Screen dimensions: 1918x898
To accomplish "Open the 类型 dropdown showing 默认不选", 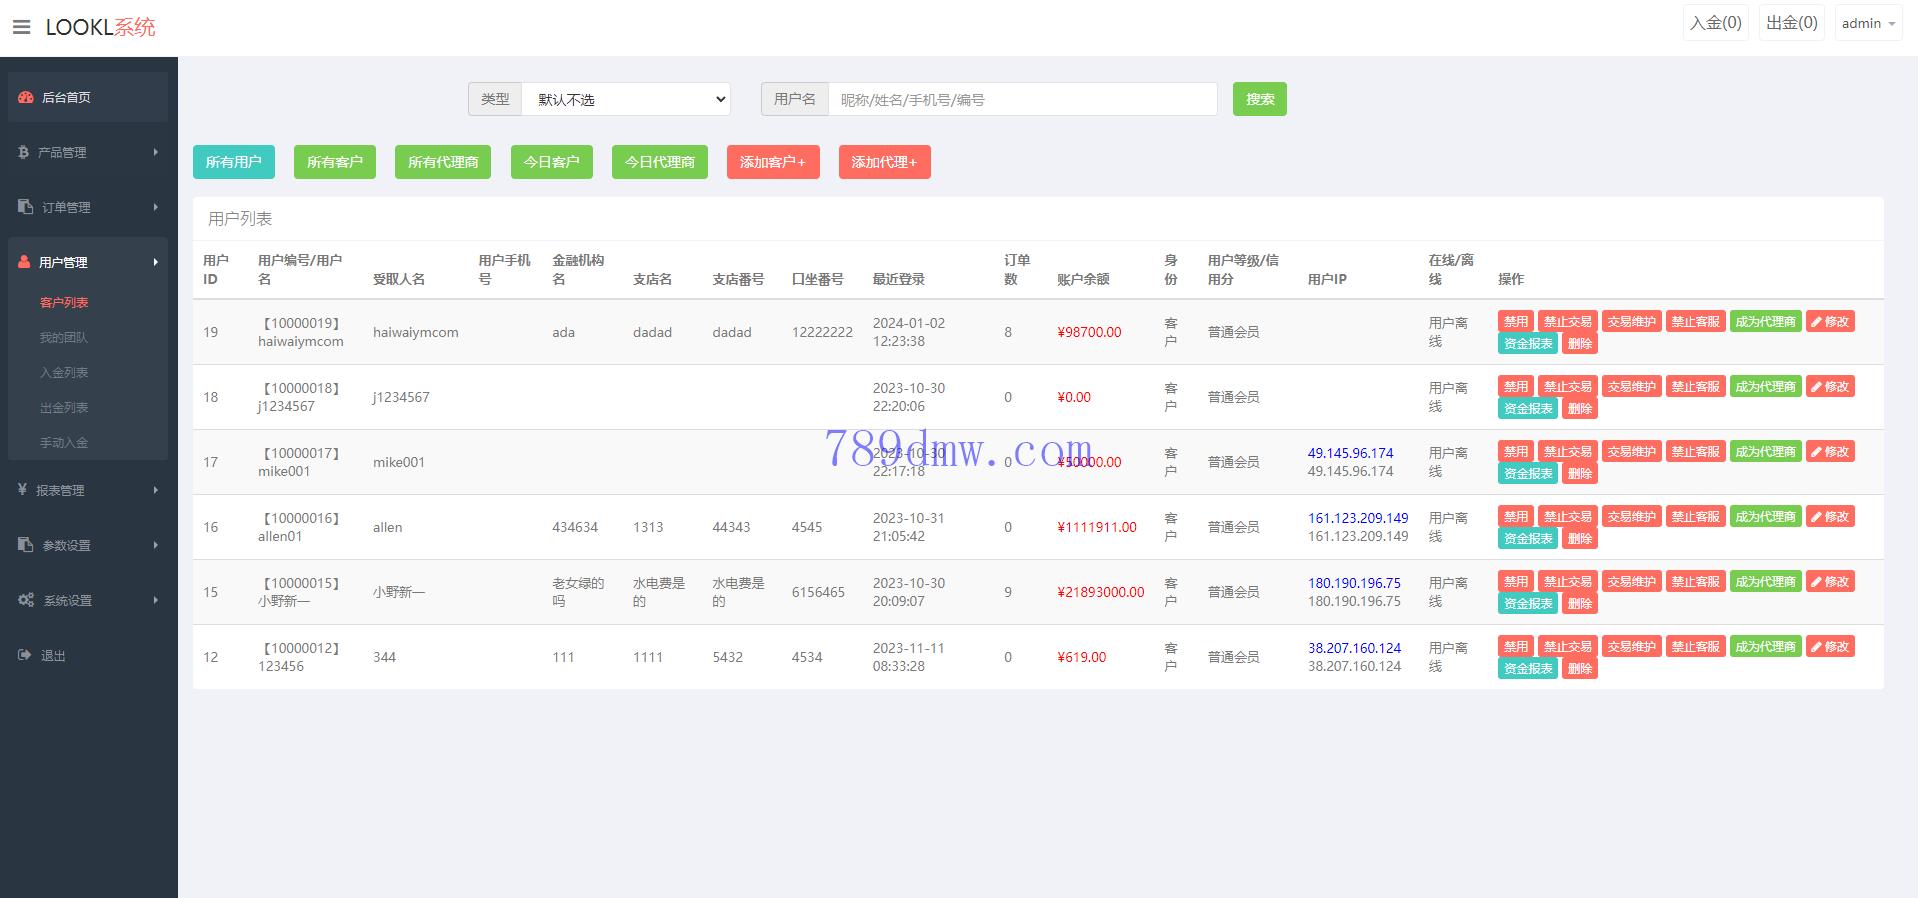I will [x=626, y=99].
